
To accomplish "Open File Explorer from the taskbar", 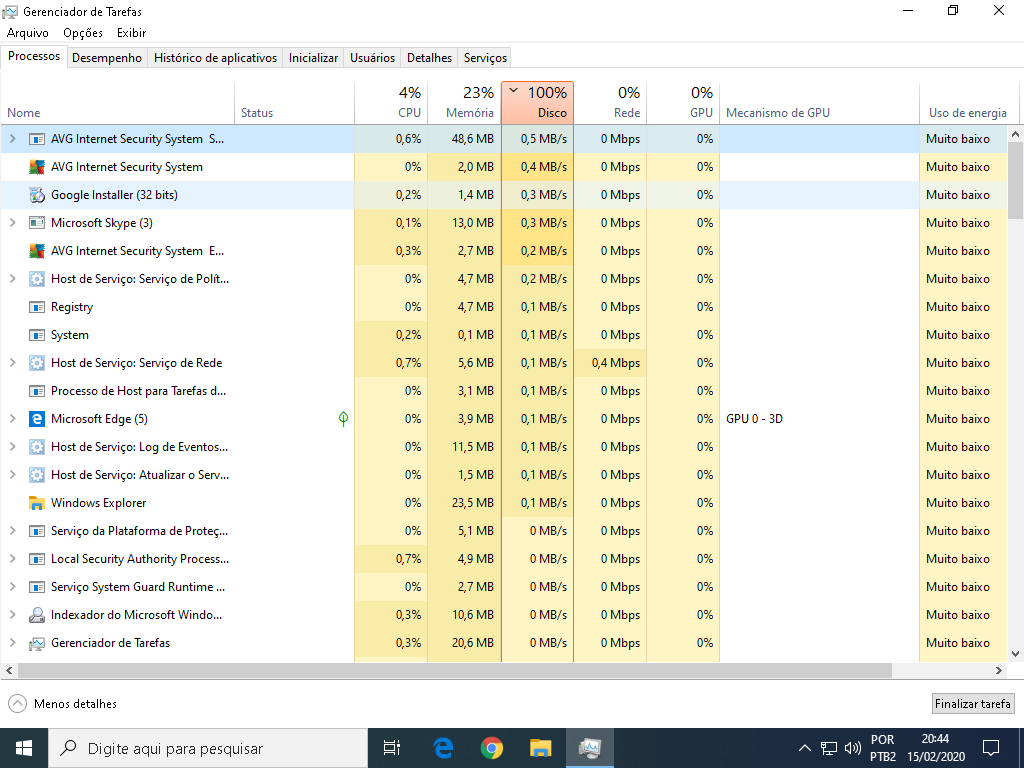I will (541, 748).
